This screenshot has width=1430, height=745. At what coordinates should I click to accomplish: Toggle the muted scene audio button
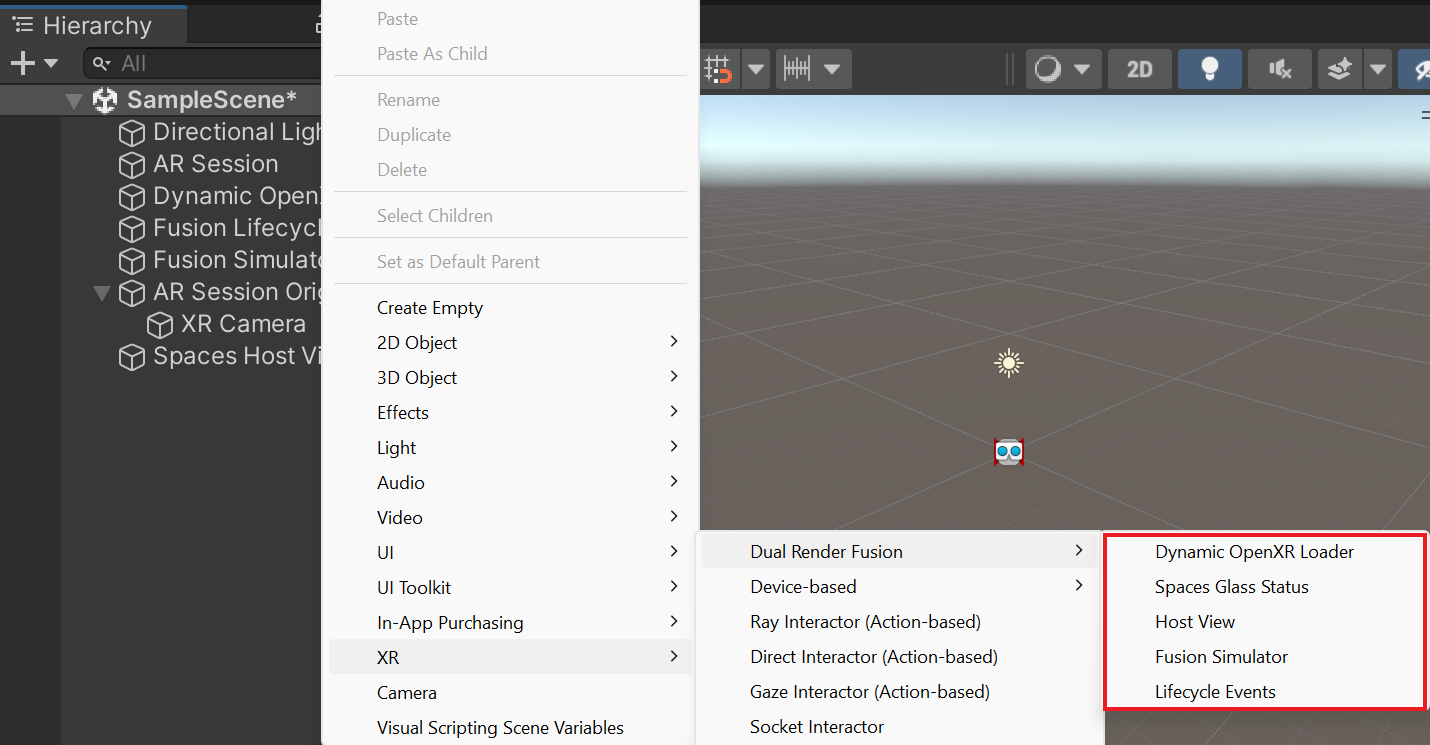click(1280, 69)
